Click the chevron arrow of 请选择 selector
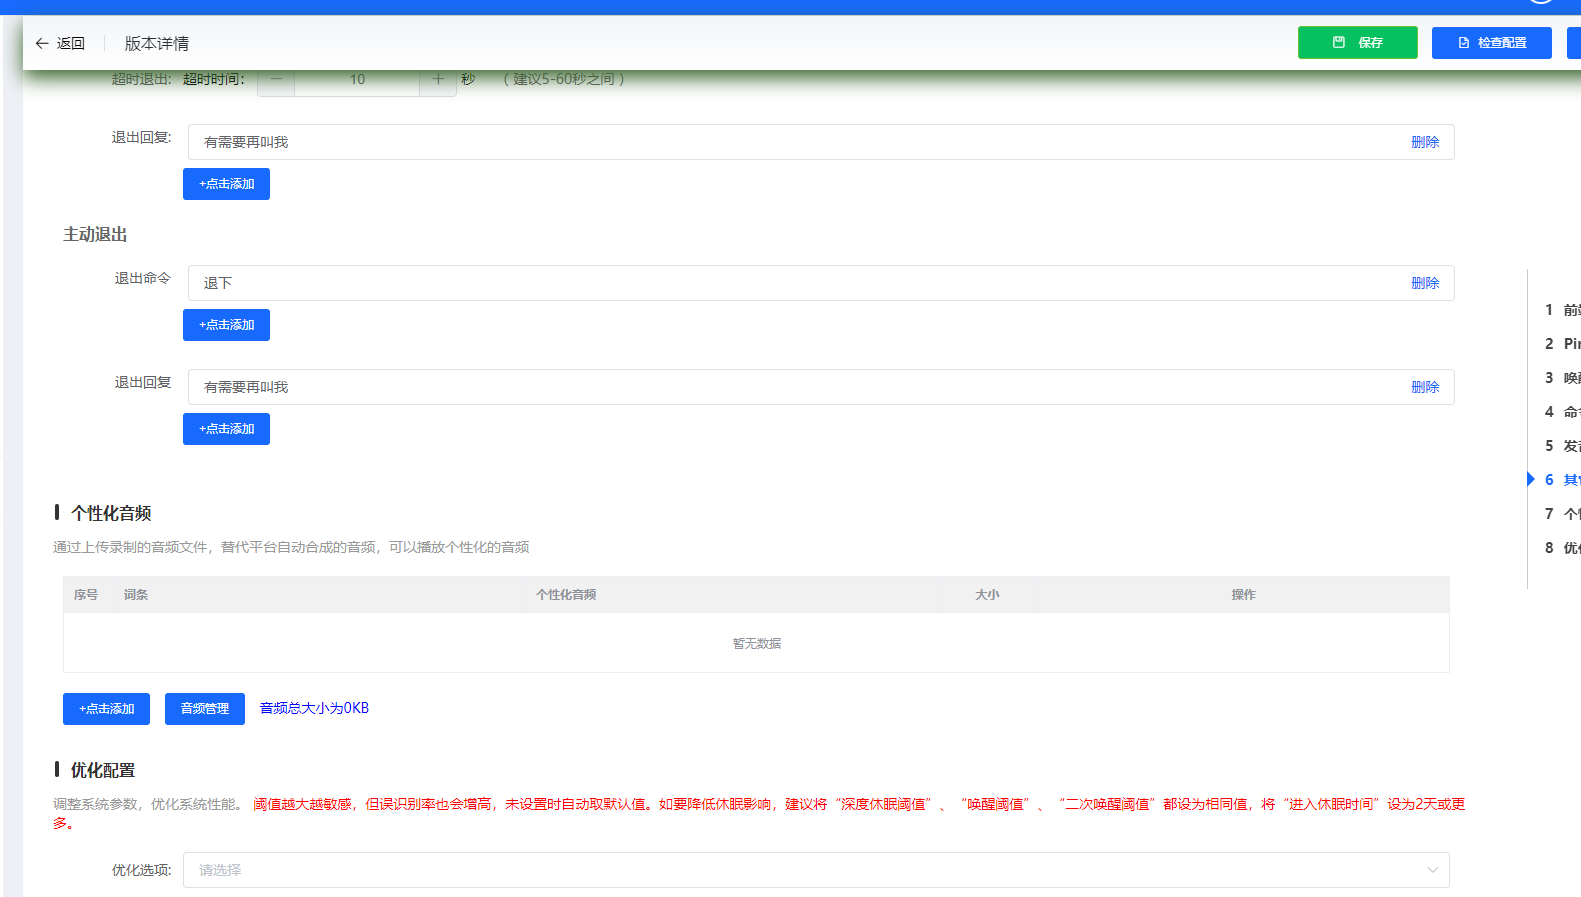1581x897 pixels. 1432,870
